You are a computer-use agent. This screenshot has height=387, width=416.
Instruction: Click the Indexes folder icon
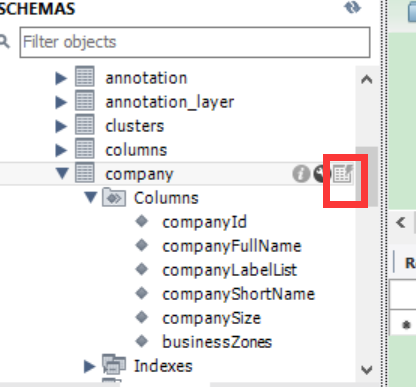click(114, 364)
